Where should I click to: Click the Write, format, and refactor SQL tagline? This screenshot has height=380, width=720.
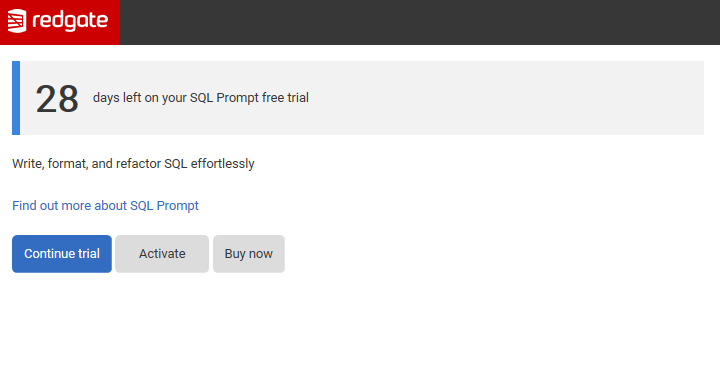tap(133, 164)
